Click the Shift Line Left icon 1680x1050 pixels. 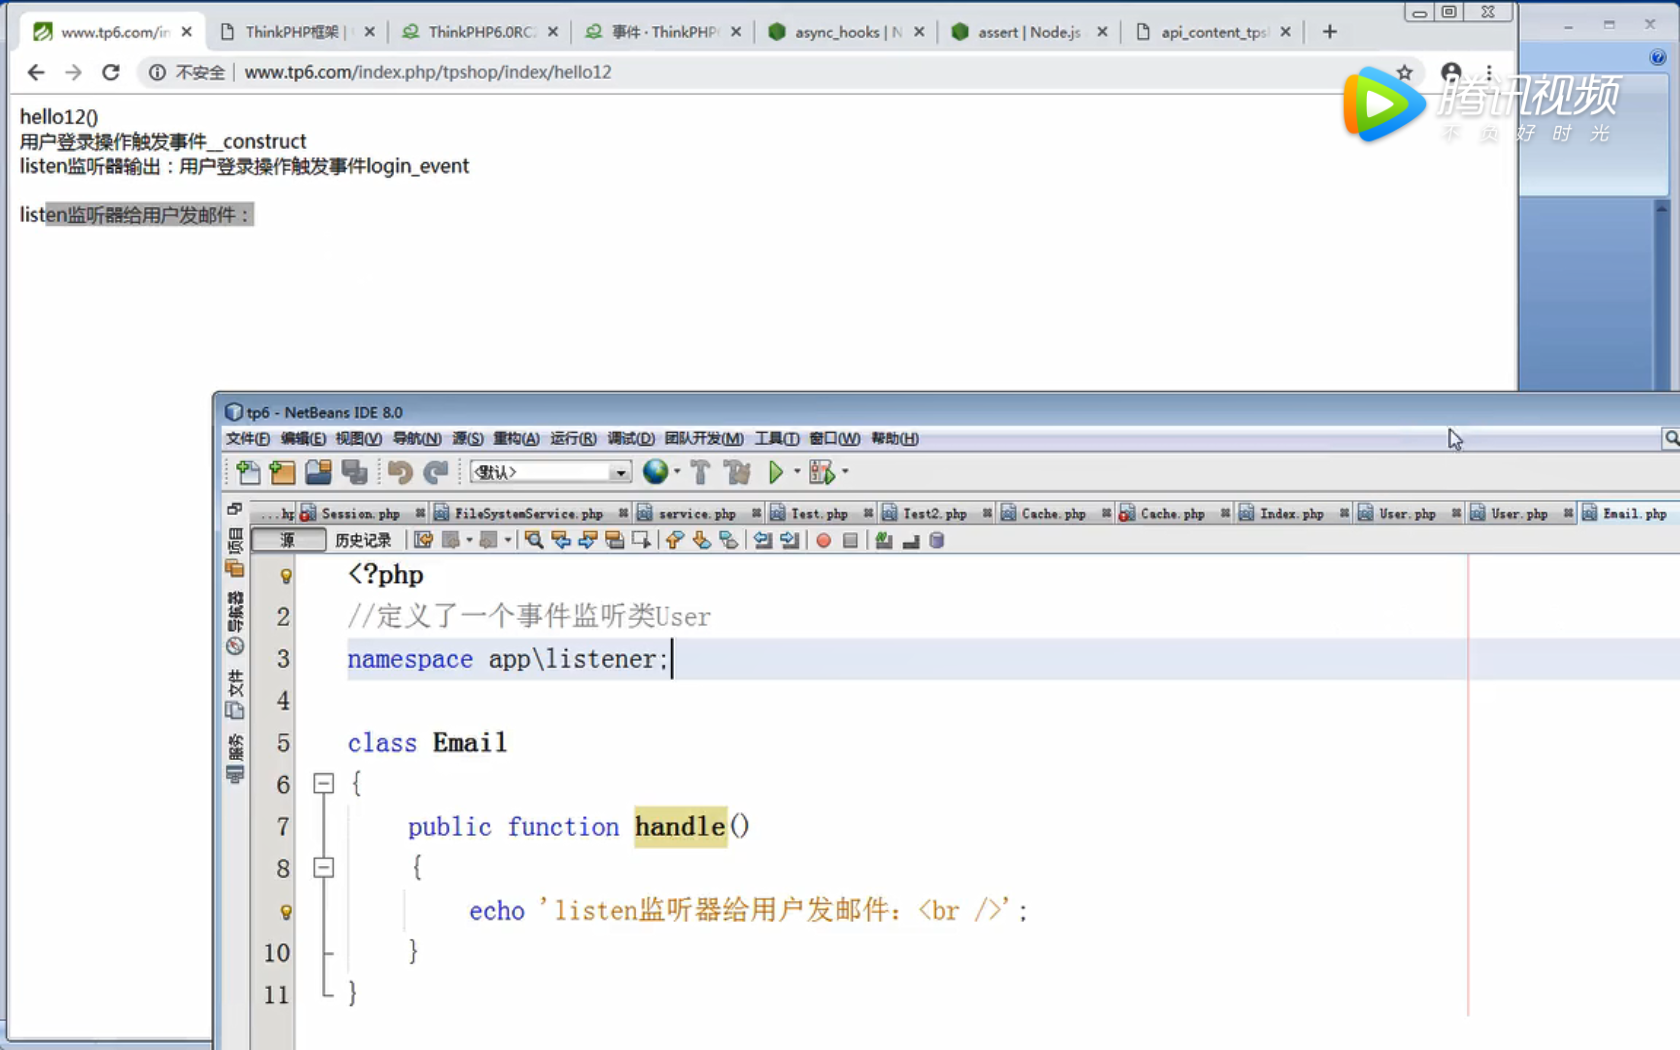[763, 540]
